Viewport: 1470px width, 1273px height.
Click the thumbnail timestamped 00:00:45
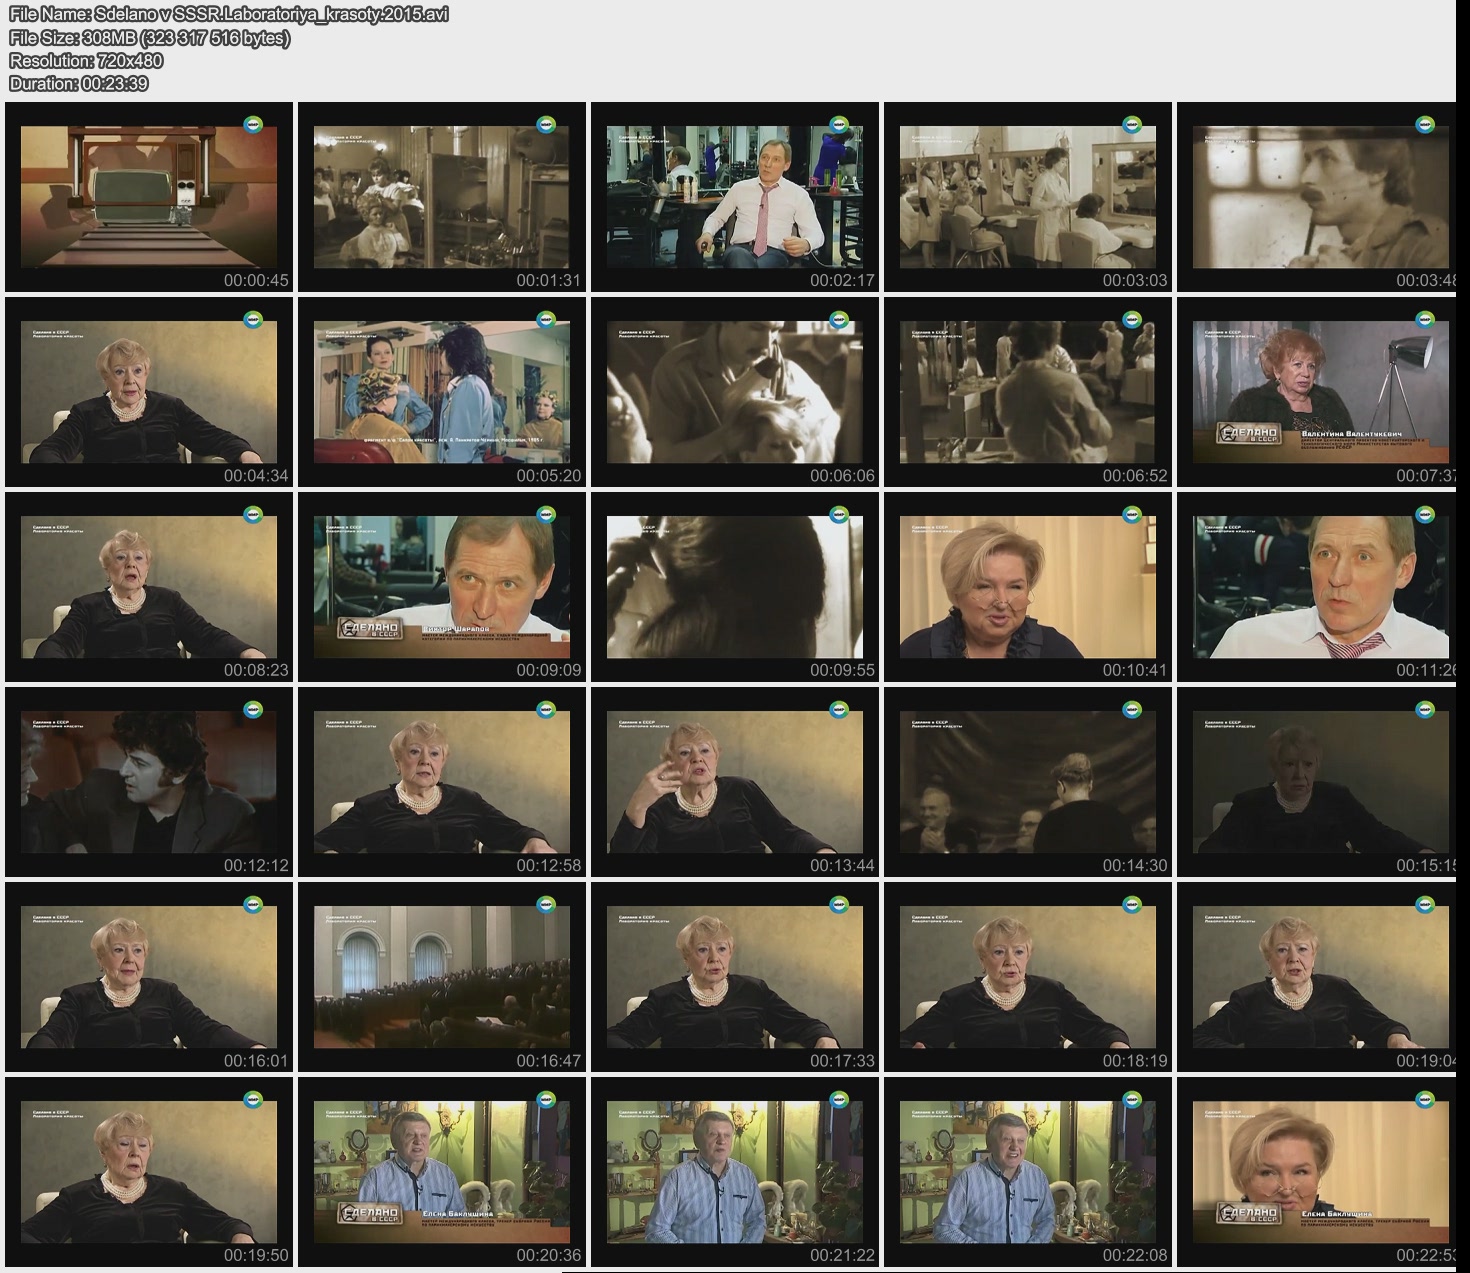[149, 197]
